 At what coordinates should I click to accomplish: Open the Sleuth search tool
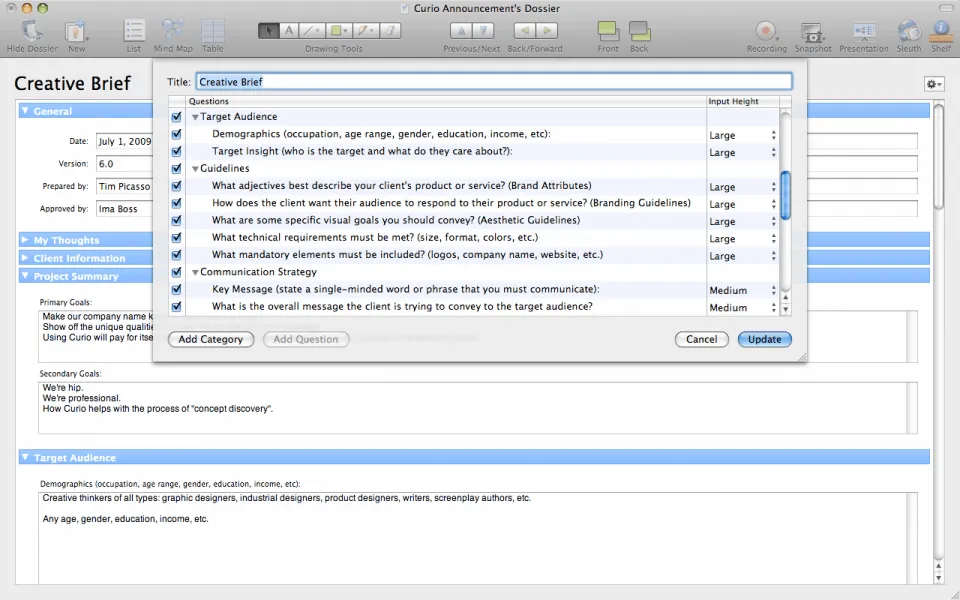pos(908,32)
